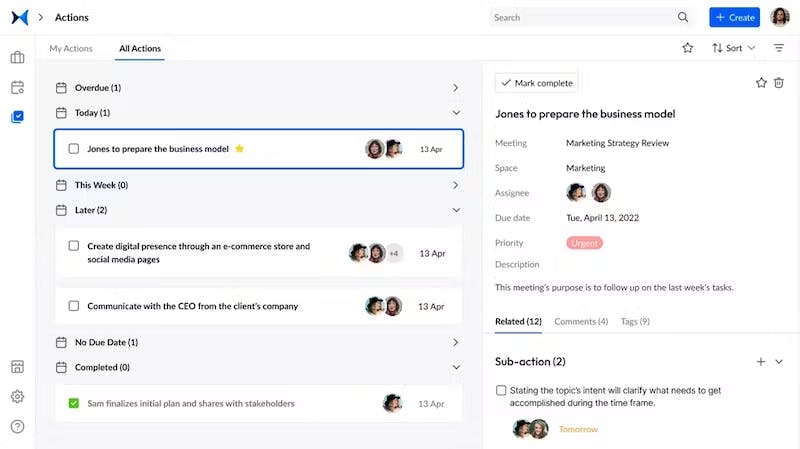Open the help question mark icon

pyautogui.click(x=17, y=427)
